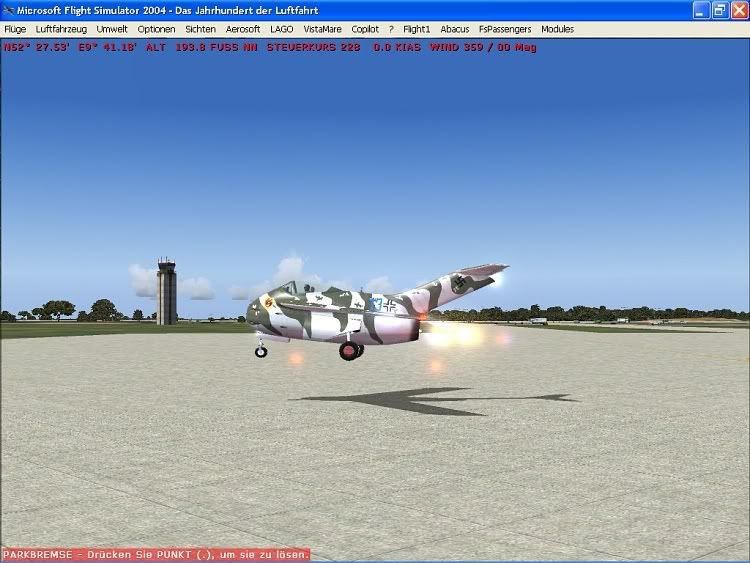750x563 pixels.
Task: Open the Umwelt menu
Action: pyautogui.click(x=112, y=29)
